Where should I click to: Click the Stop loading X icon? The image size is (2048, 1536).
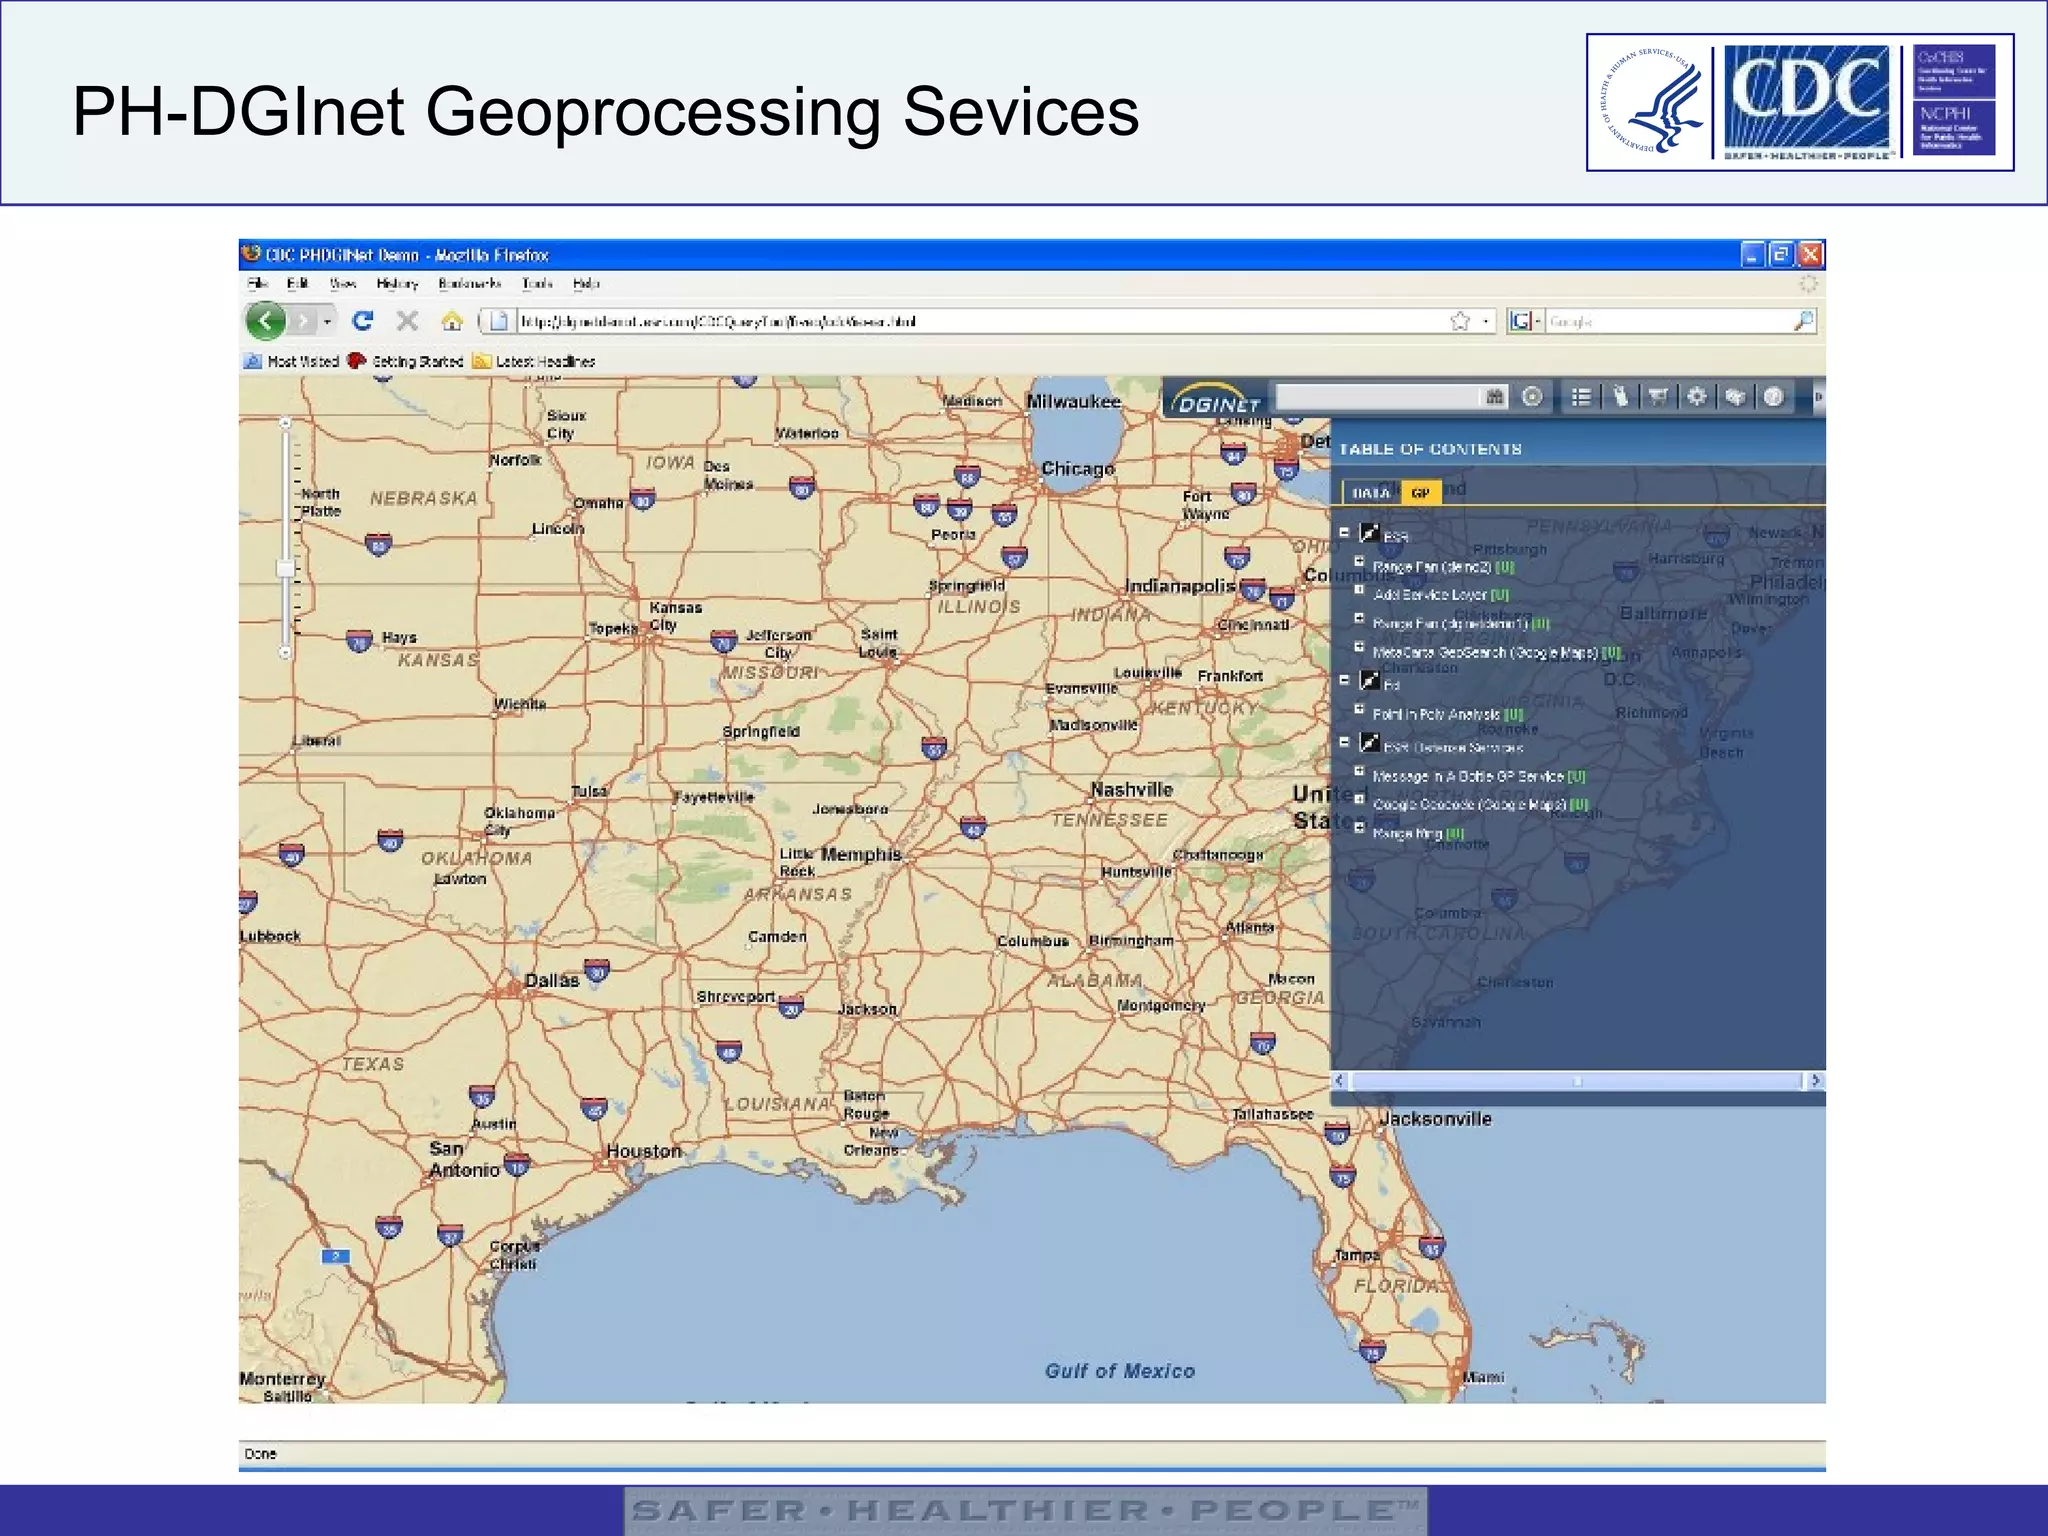click(407, 321)
